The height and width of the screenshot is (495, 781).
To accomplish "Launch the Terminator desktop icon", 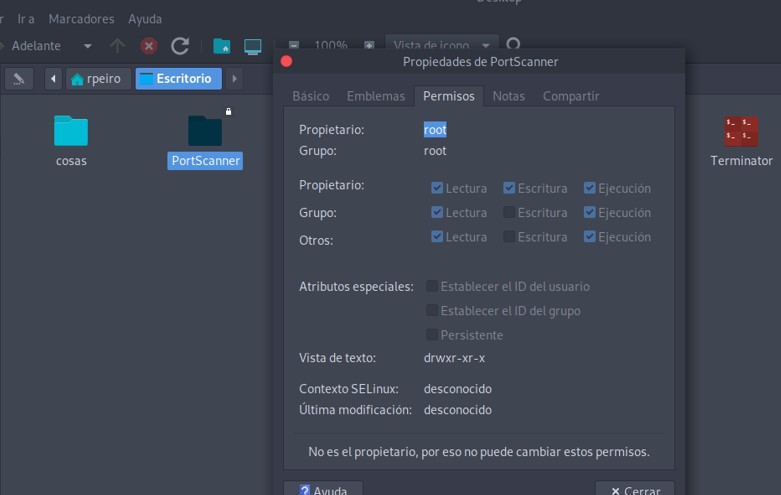I will coord(741,131).
